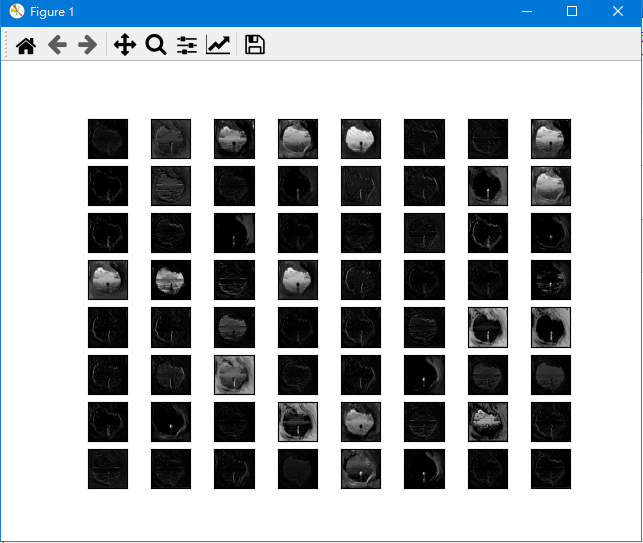Click the matplotlib icon in title bar
This screenshot has width=643, height=543.
coord(16,12)
